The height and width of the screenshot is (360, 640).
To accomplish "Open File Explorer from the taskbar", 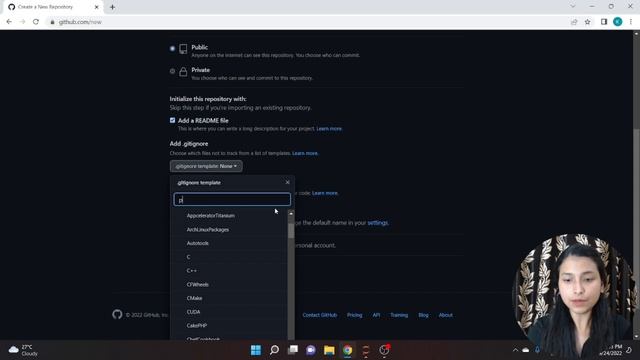I will tap(329, 350).
